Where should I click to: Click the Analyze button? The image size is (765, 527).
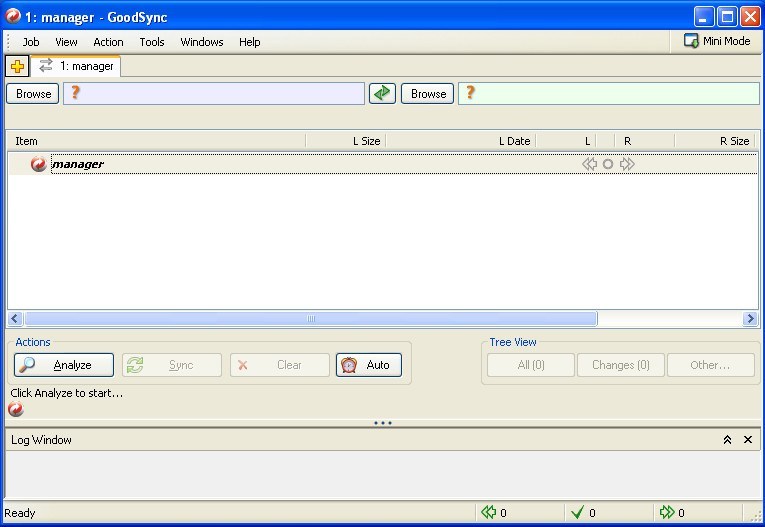64,365
